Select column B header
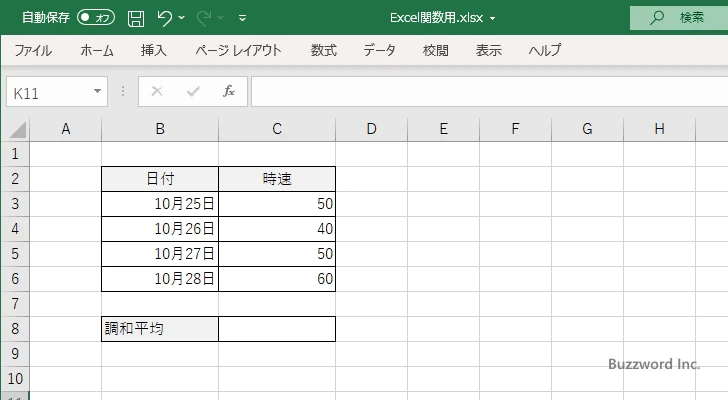Viewport: 728px width, 400px height. (160, 129)
